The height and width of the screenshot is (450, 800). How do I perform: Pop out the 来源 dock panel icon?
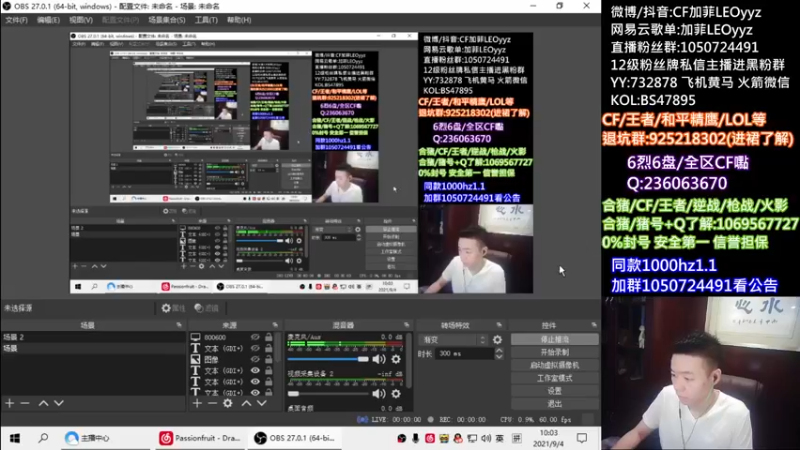click(275, 325)
